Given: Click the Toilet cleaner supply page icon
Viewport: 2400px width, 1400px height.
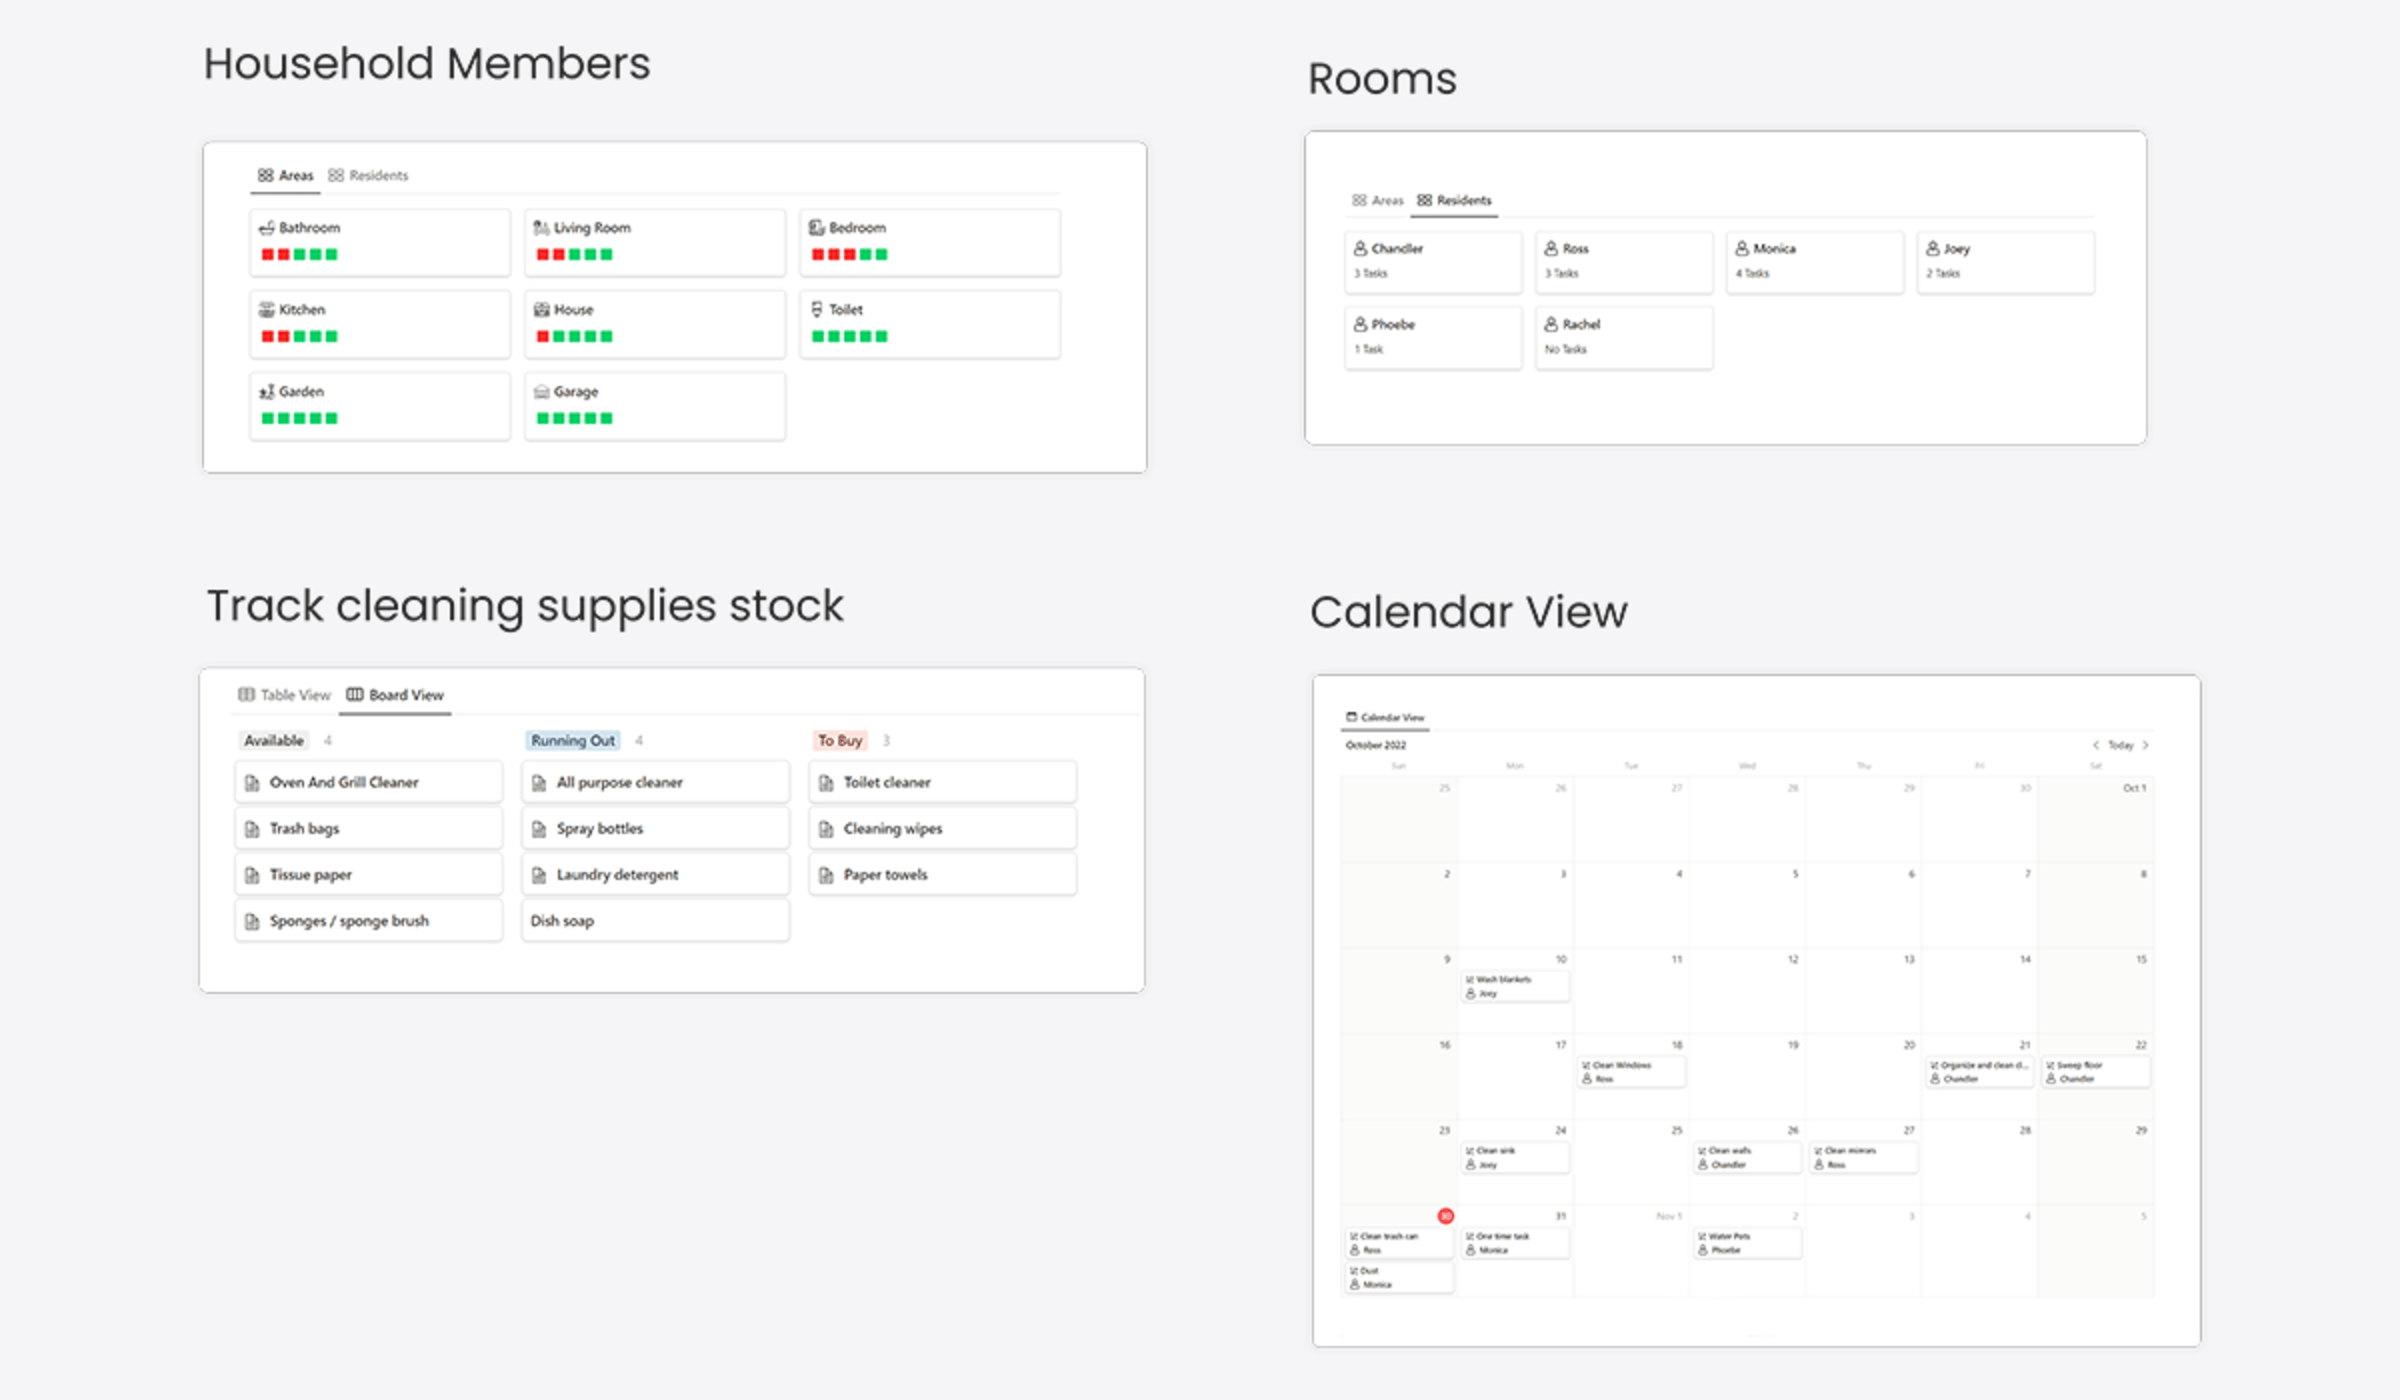Looking at the screenshot, I should 826,782.
